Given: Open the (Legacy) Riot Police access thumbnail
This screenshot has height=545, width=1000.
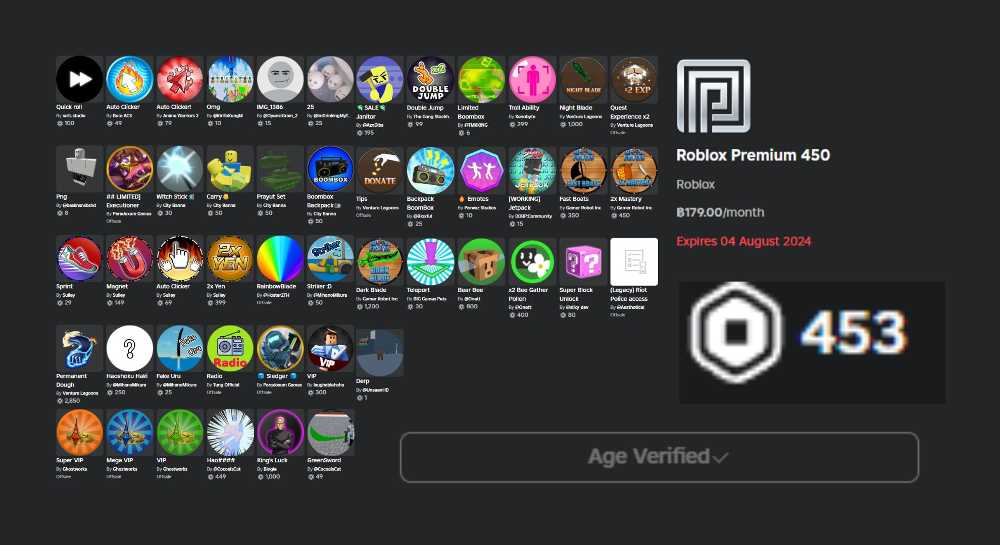Looking at the screenshot, I should pyautogui.click(x=634, y=262).
